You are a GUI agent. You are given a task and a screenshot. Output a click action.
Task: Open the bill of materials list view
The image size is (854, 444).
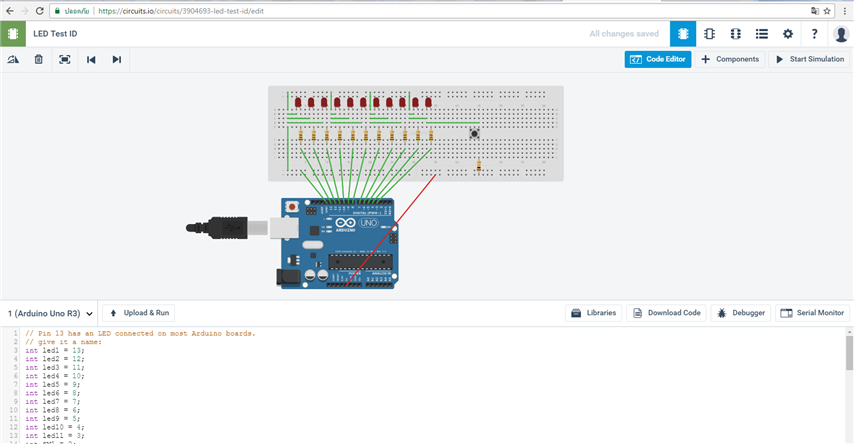(762, 33)
